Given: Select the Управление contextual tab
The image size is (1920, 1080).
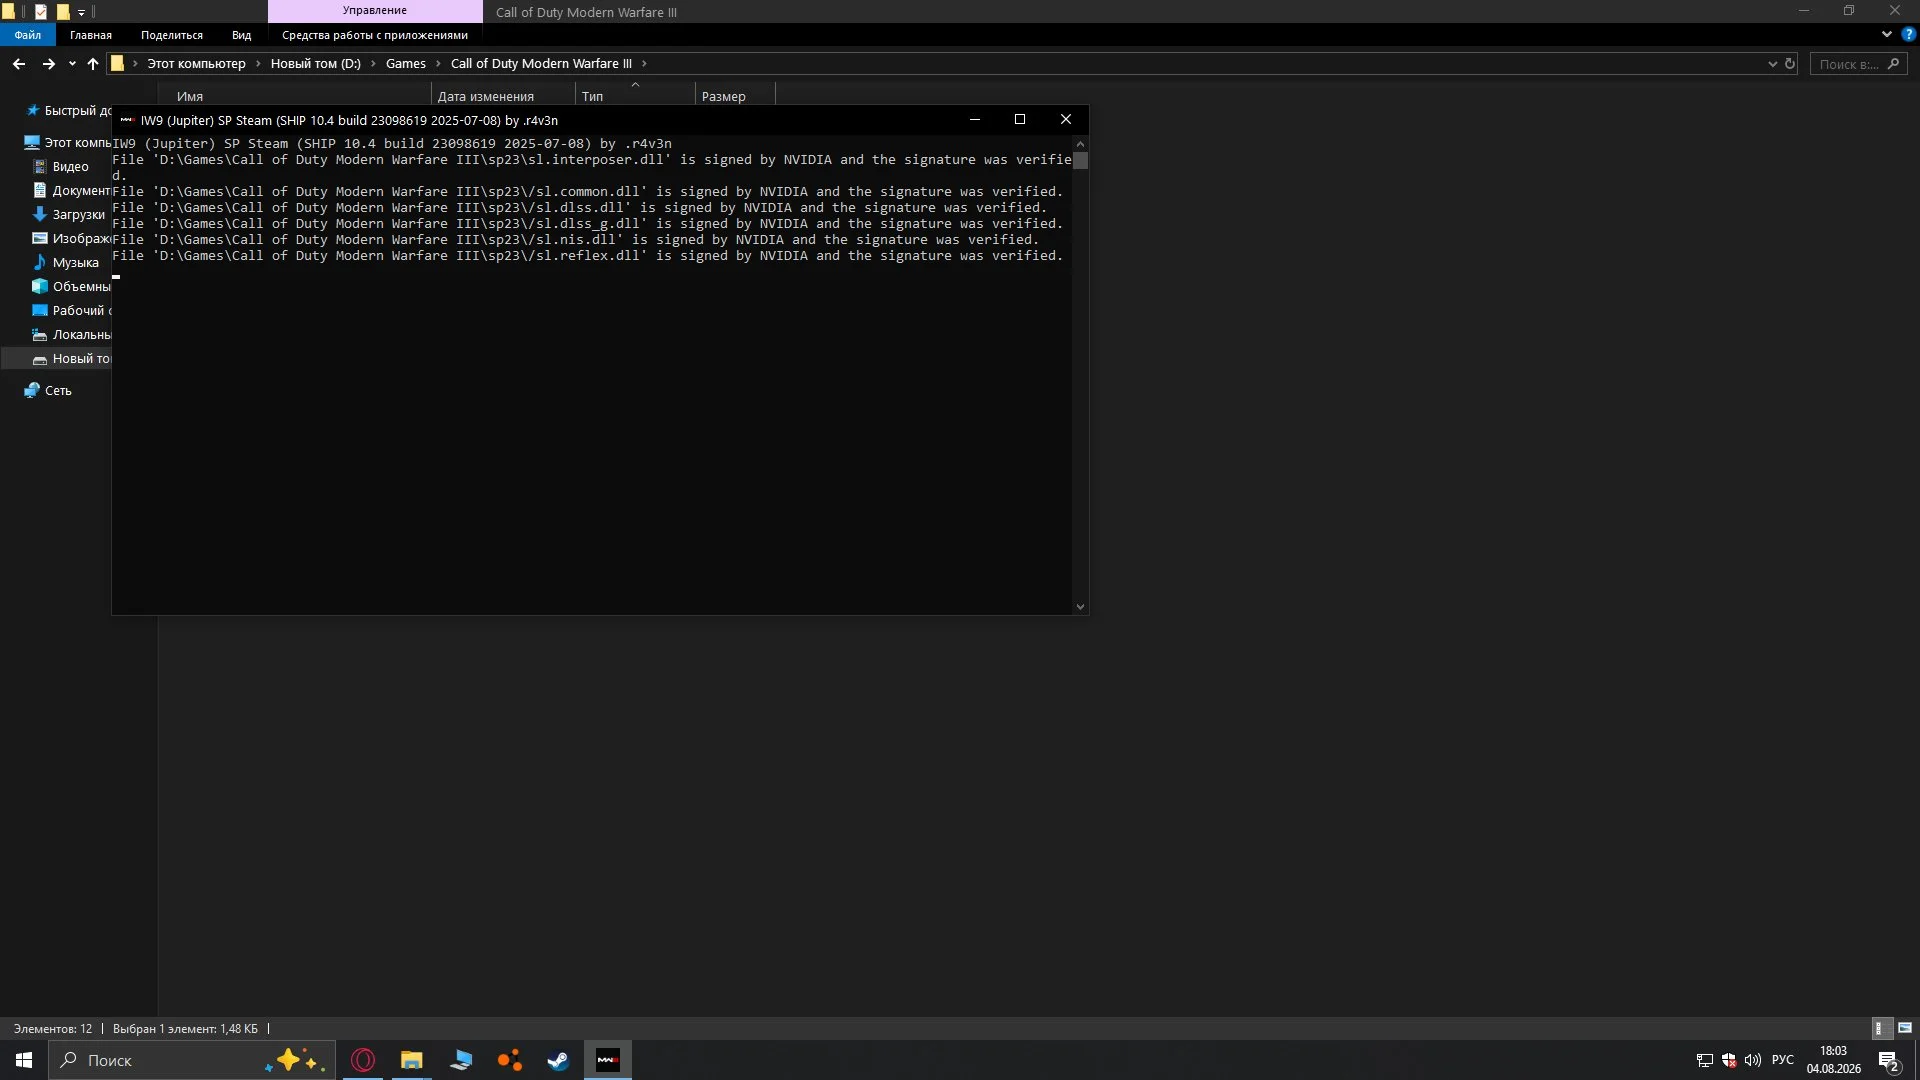Looking at the screenshot, I should [375, 11].
